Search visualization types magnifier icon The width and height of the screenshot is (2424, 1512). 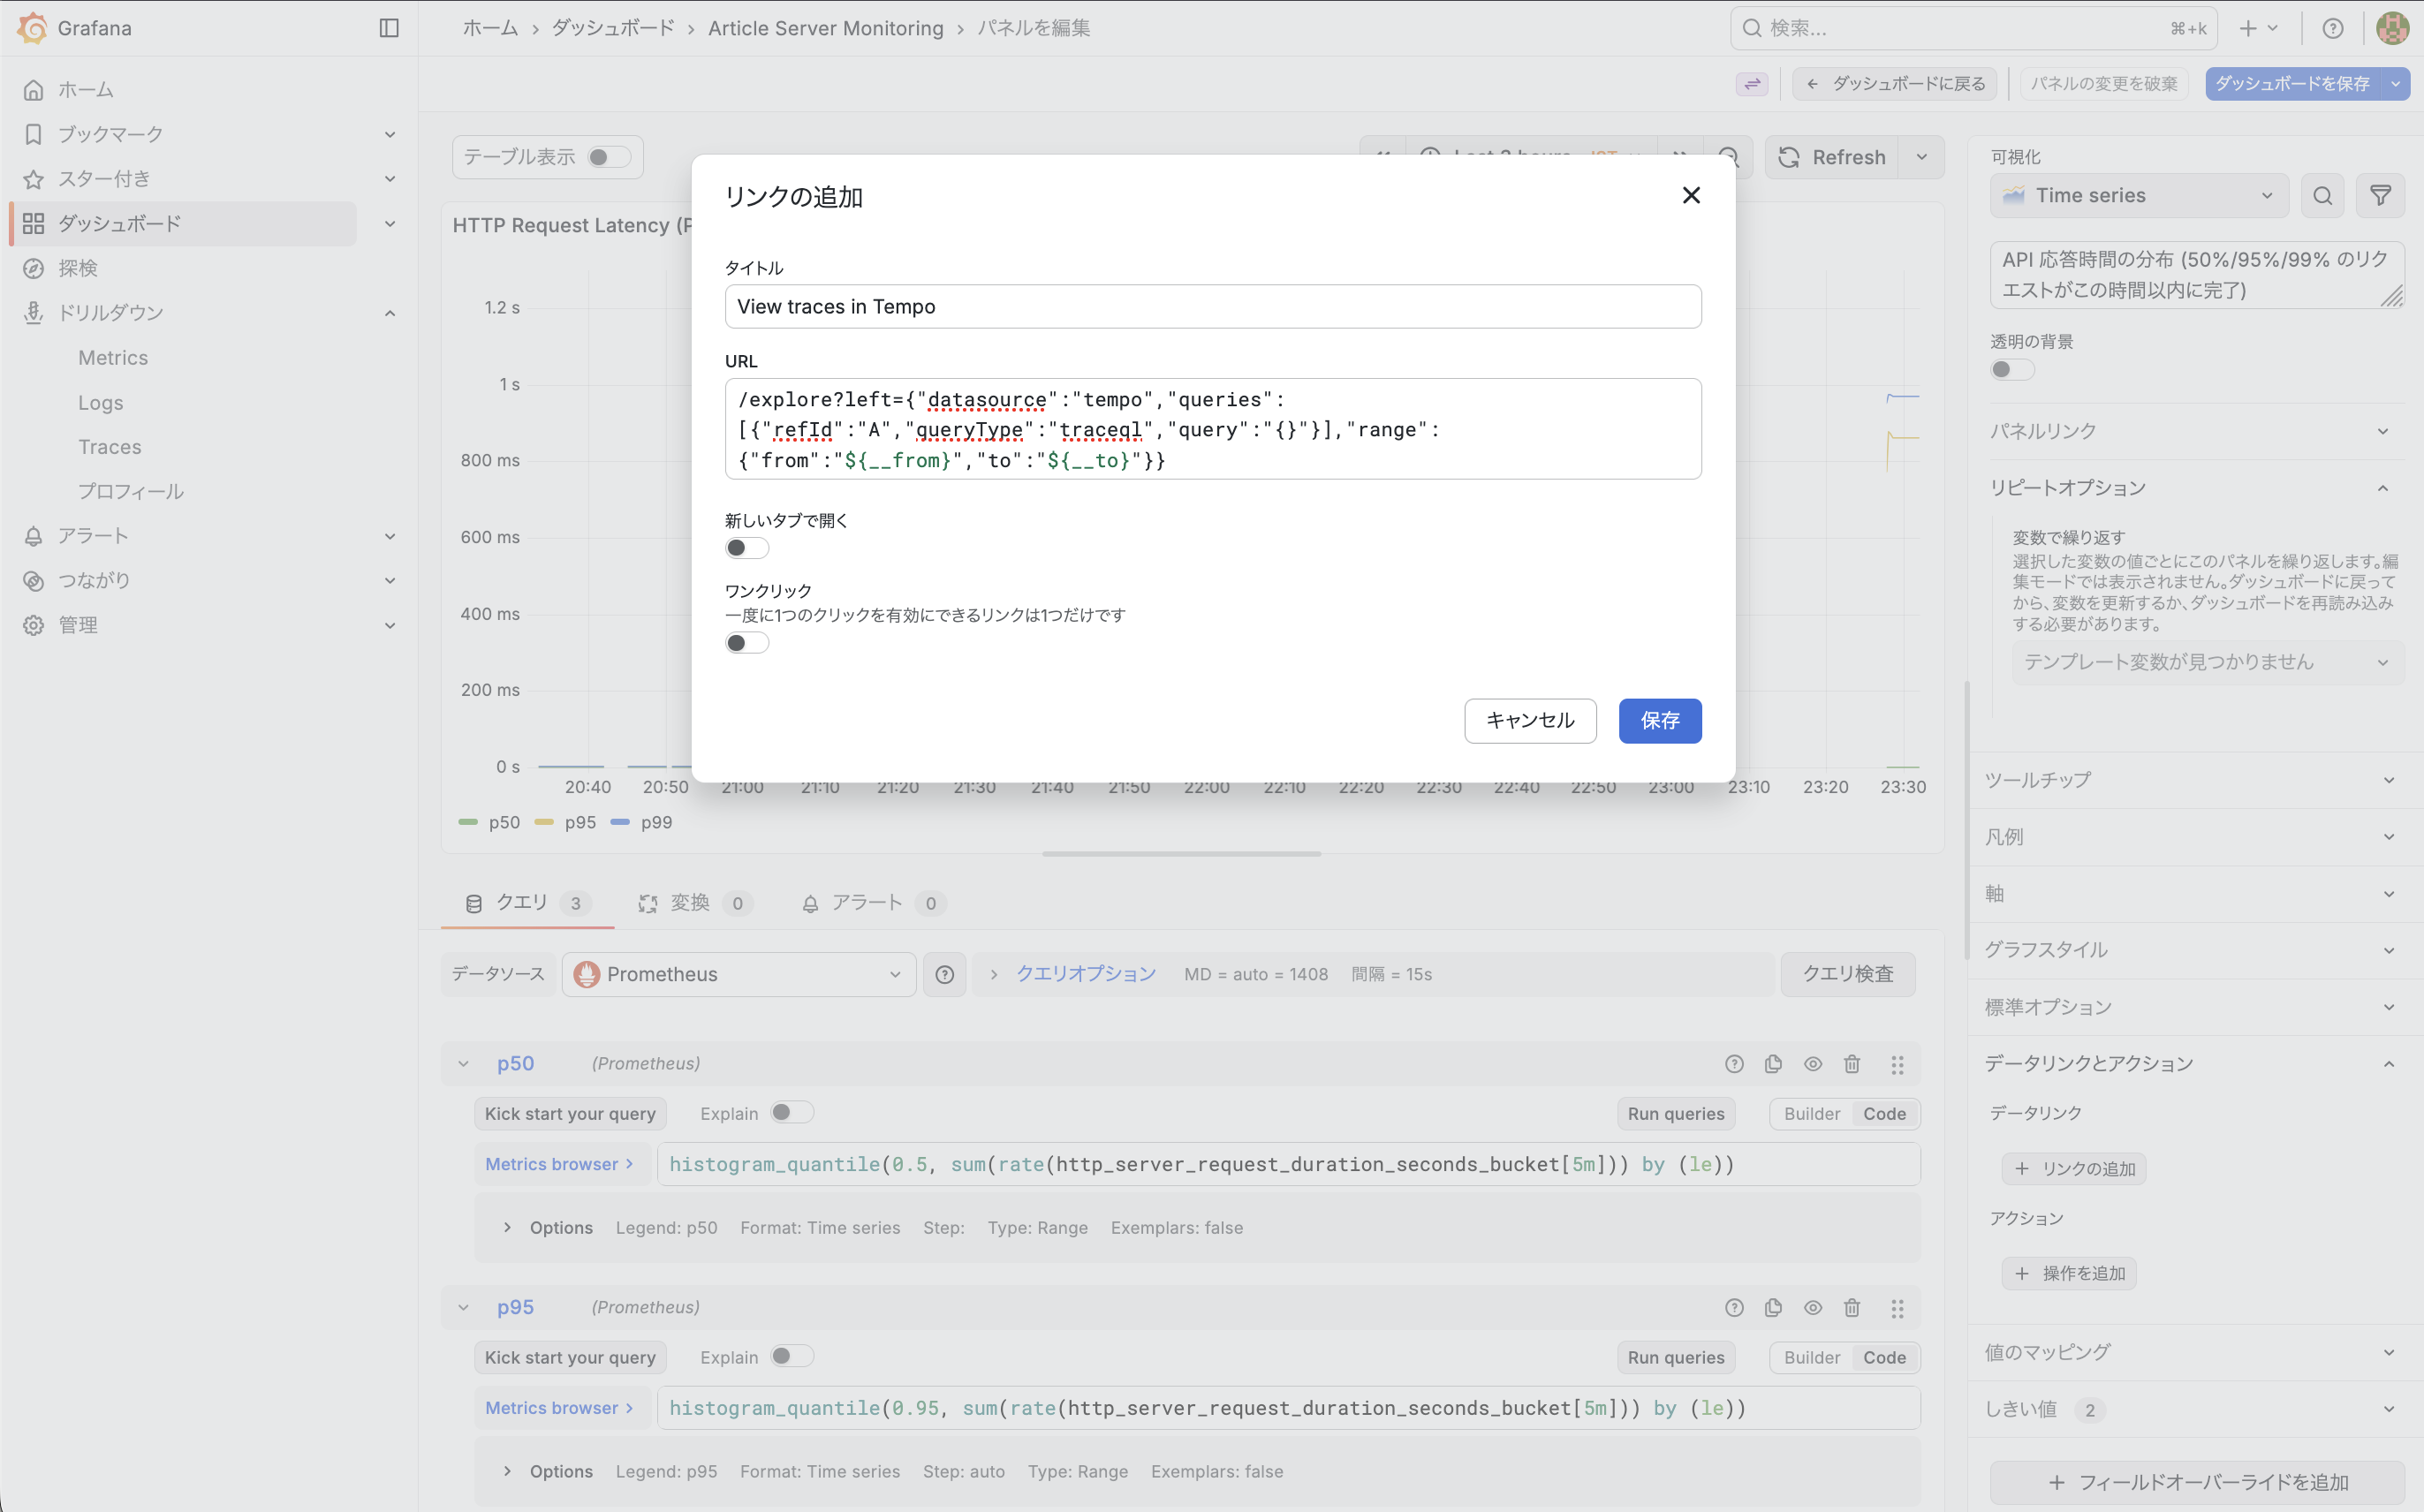click(2322, 196)
